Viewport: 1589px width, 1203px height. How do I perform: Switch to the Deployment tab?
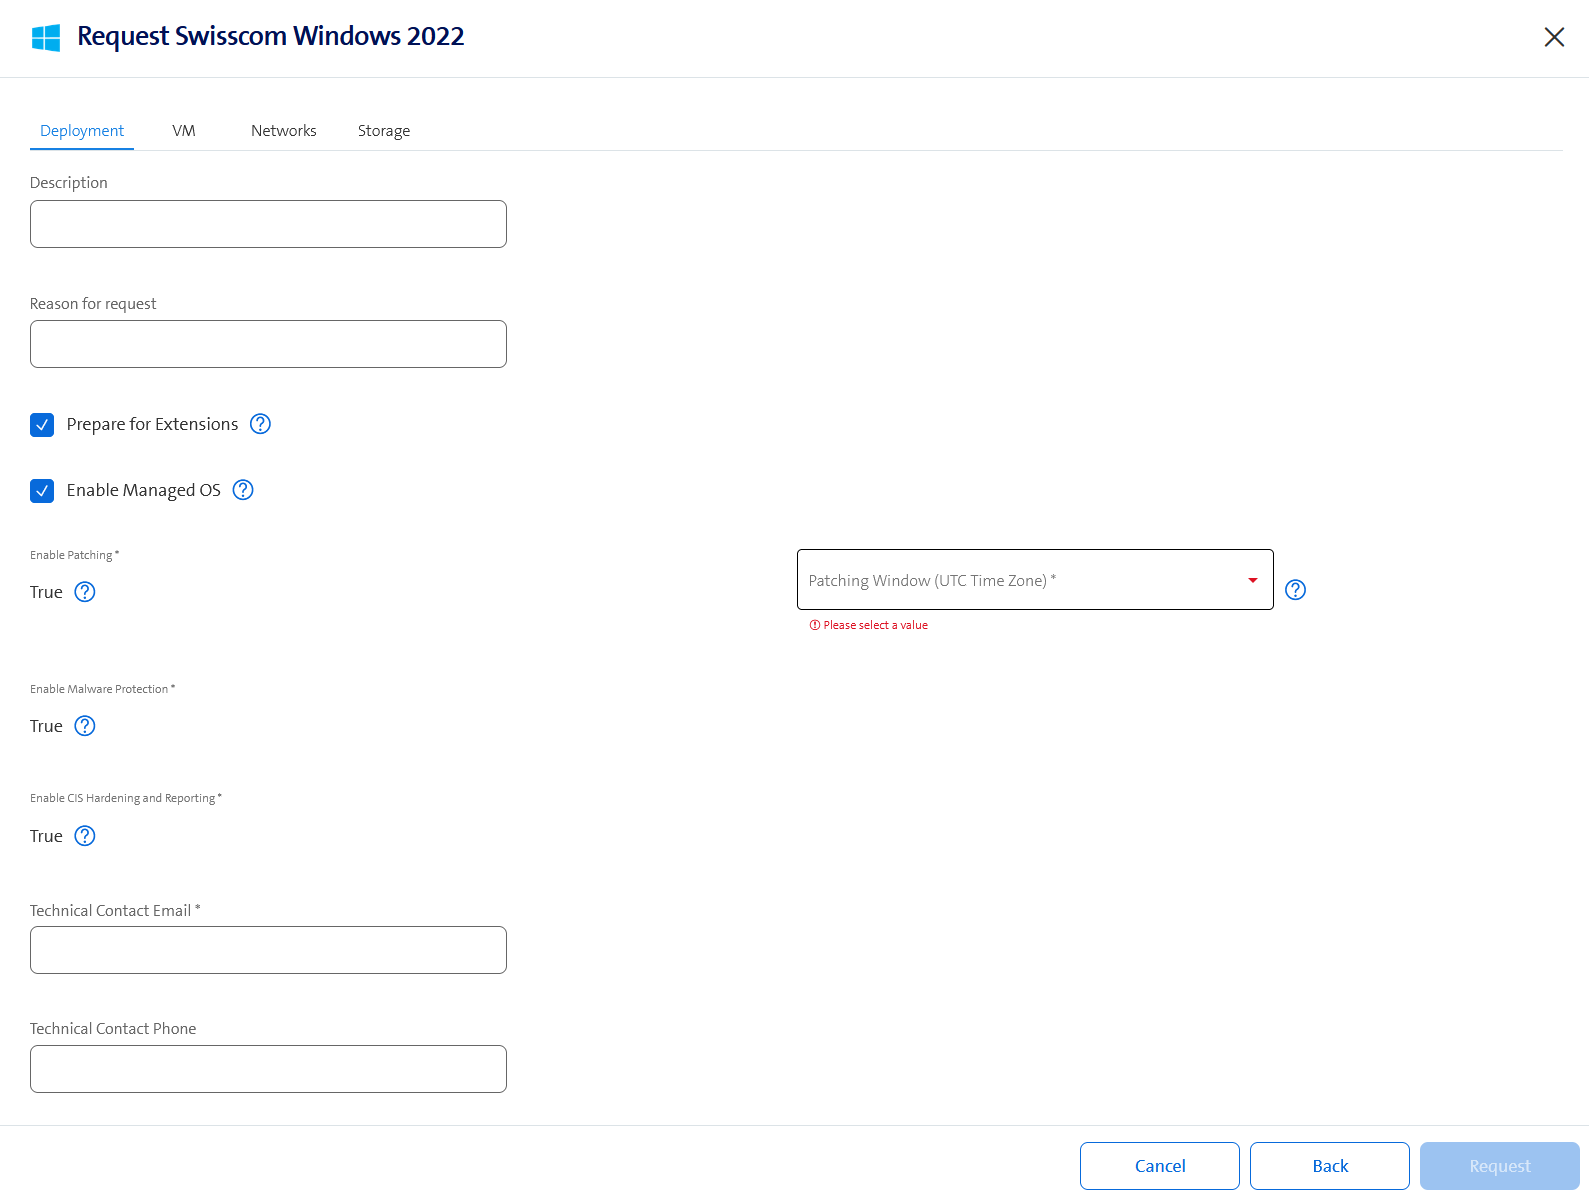(82, 131)
